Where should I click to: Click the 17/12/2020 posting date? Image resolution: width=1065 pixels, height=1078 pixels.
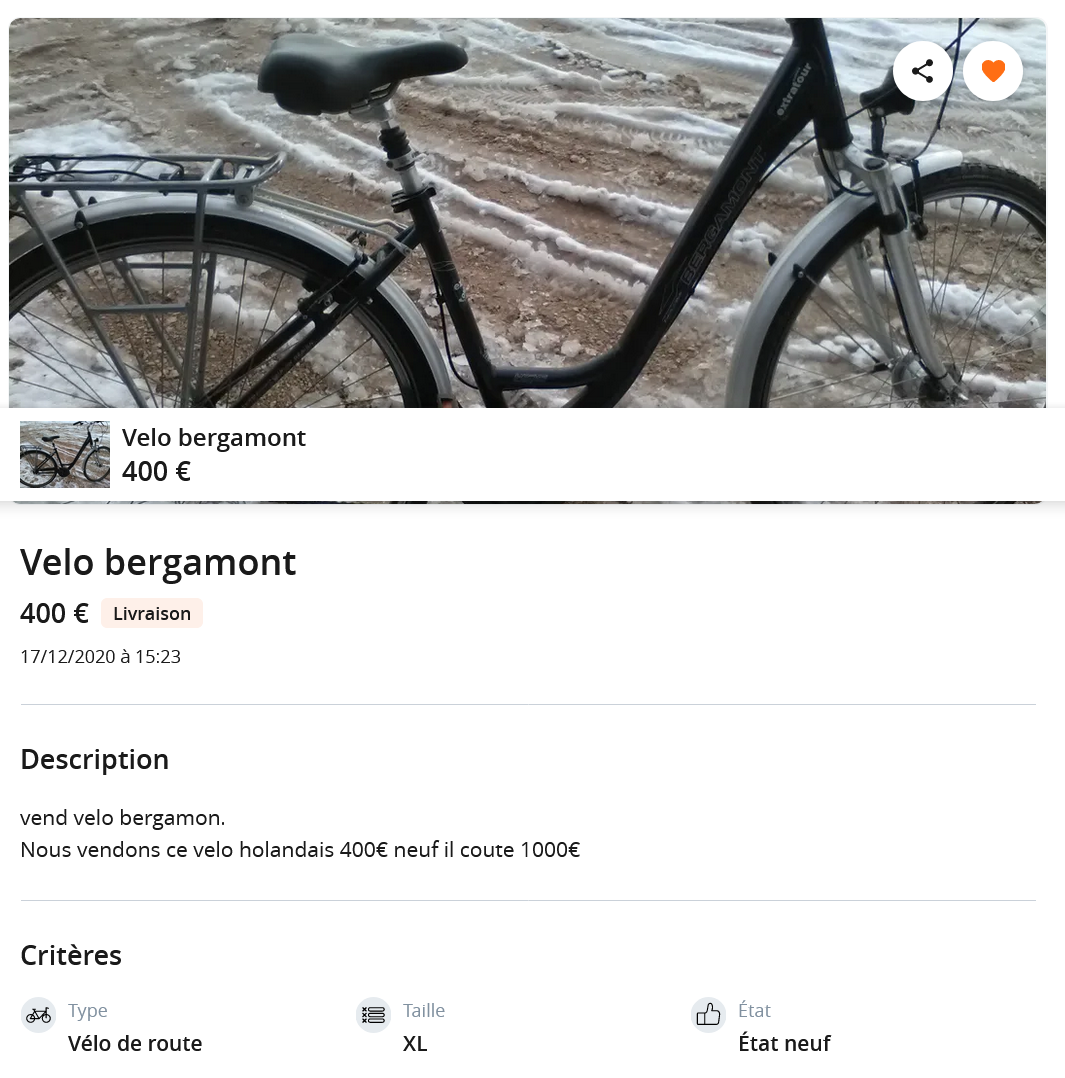click(x=100, y=657)
